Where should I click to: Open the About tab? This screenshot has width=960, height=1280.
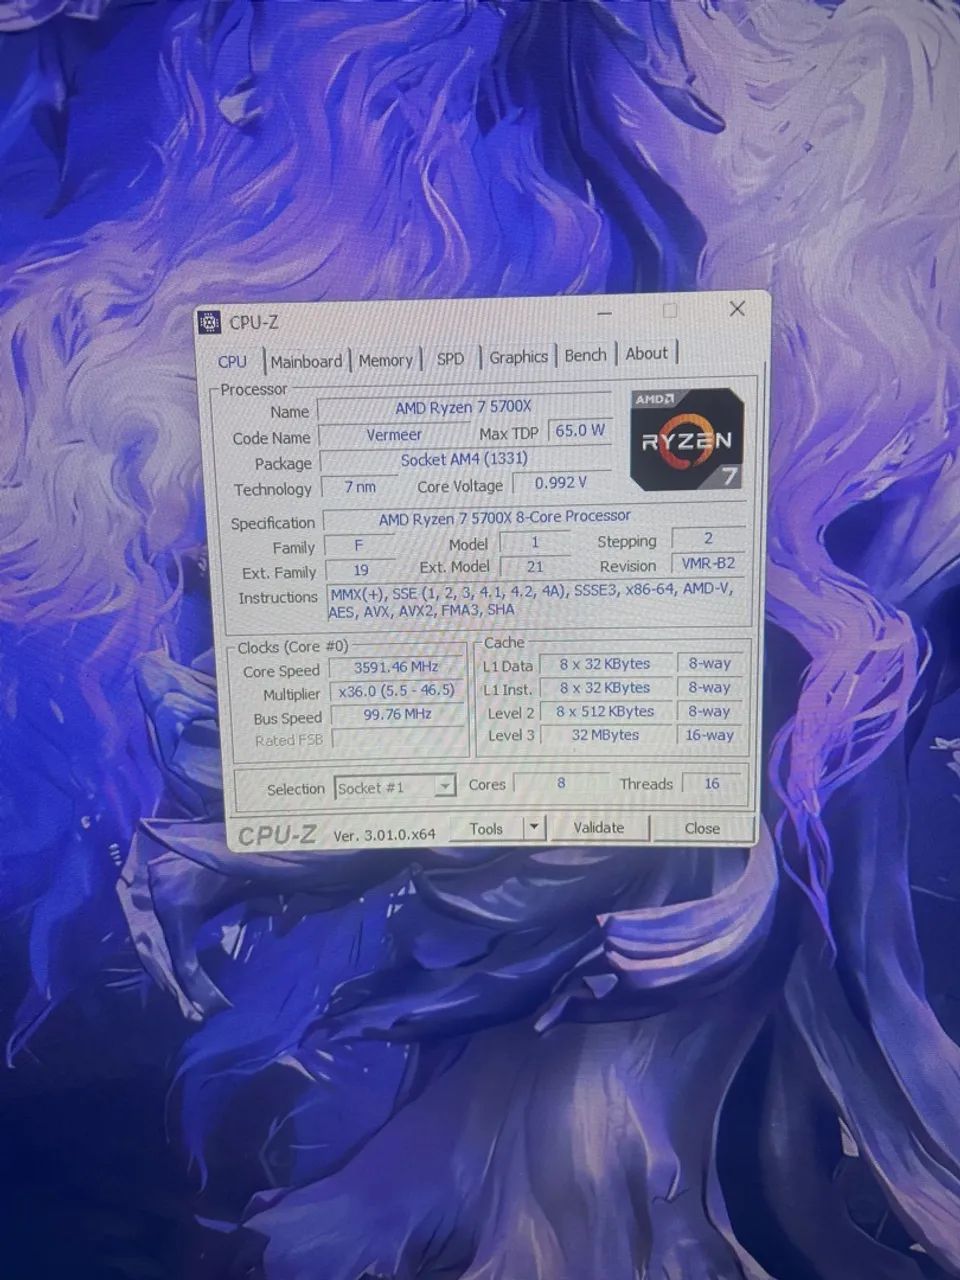coord(647,353)
